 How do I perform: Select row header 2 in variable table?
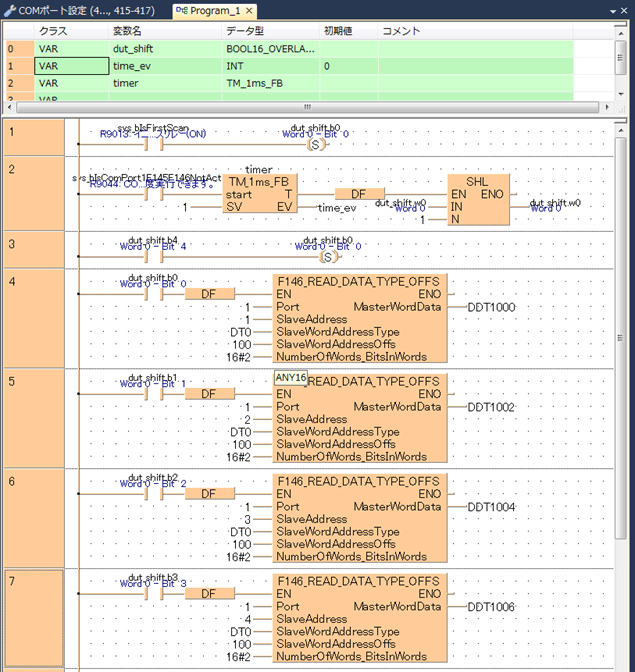point(12,83)
